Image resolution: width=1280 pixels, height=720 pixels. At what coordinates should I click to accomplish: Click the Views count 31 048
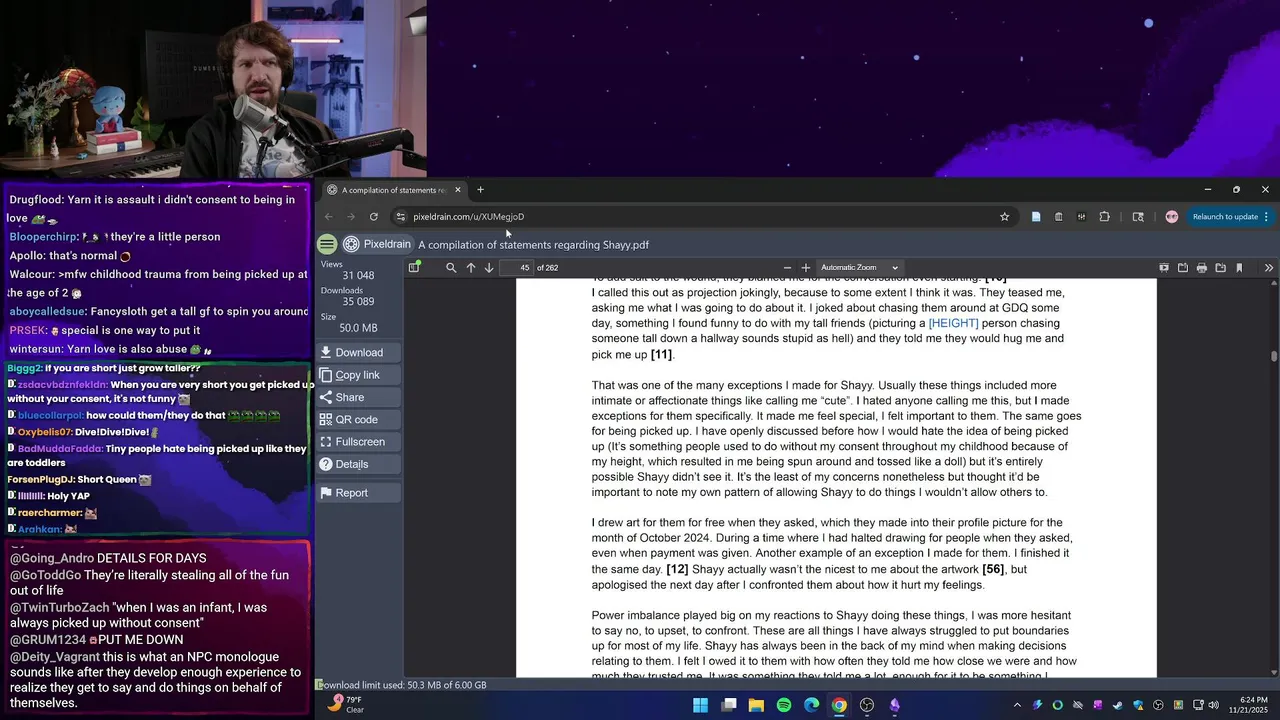(358, 275)
